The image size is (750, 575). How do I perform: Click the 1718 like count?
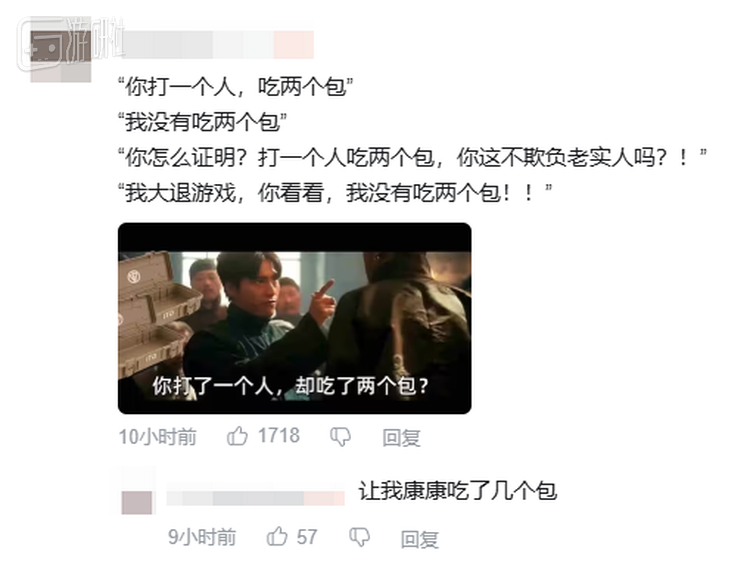[x=279, y=436]
